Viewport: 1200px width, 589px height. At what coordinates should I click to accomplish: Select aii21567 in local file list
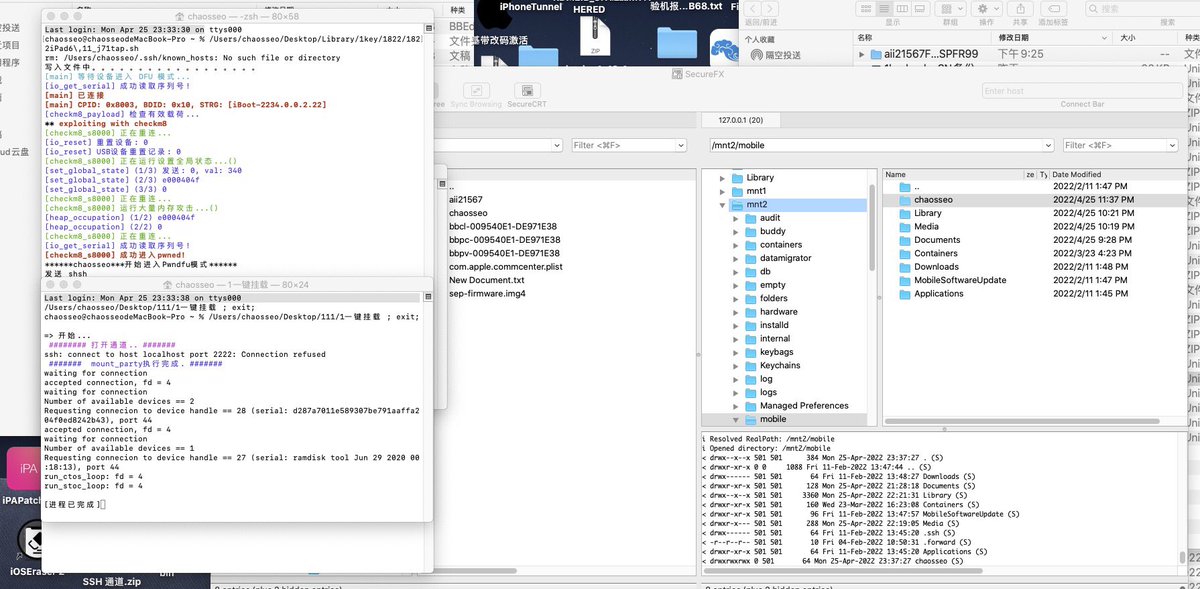(466, 200)
